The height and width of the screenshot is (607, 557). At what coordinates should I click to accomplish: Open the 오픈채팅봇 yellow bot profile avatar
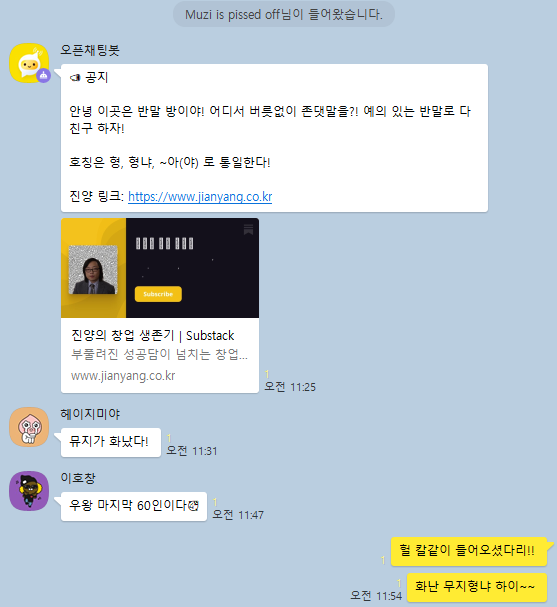(x=29, y=63)
